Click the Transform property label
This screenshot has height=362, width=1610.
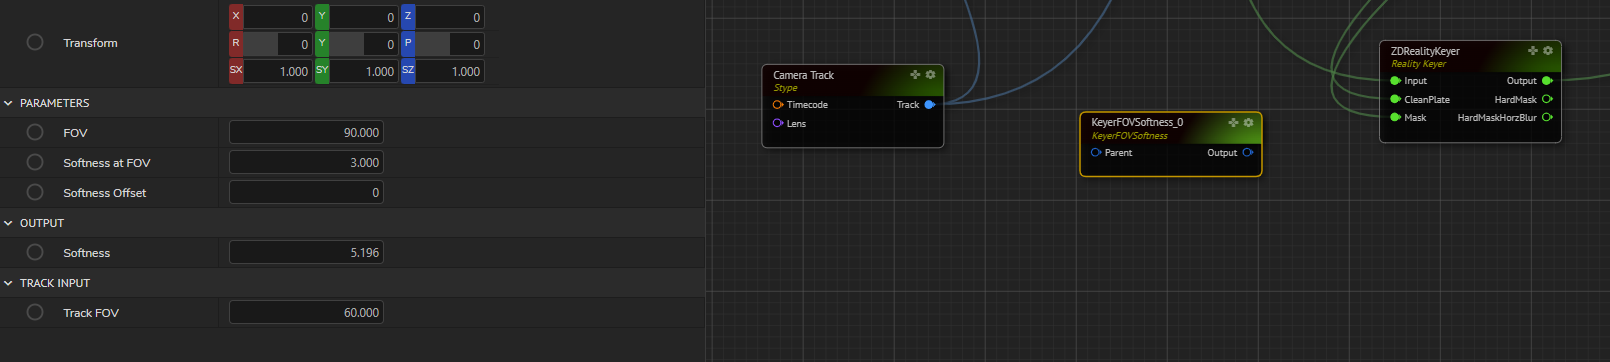[90, 43]
